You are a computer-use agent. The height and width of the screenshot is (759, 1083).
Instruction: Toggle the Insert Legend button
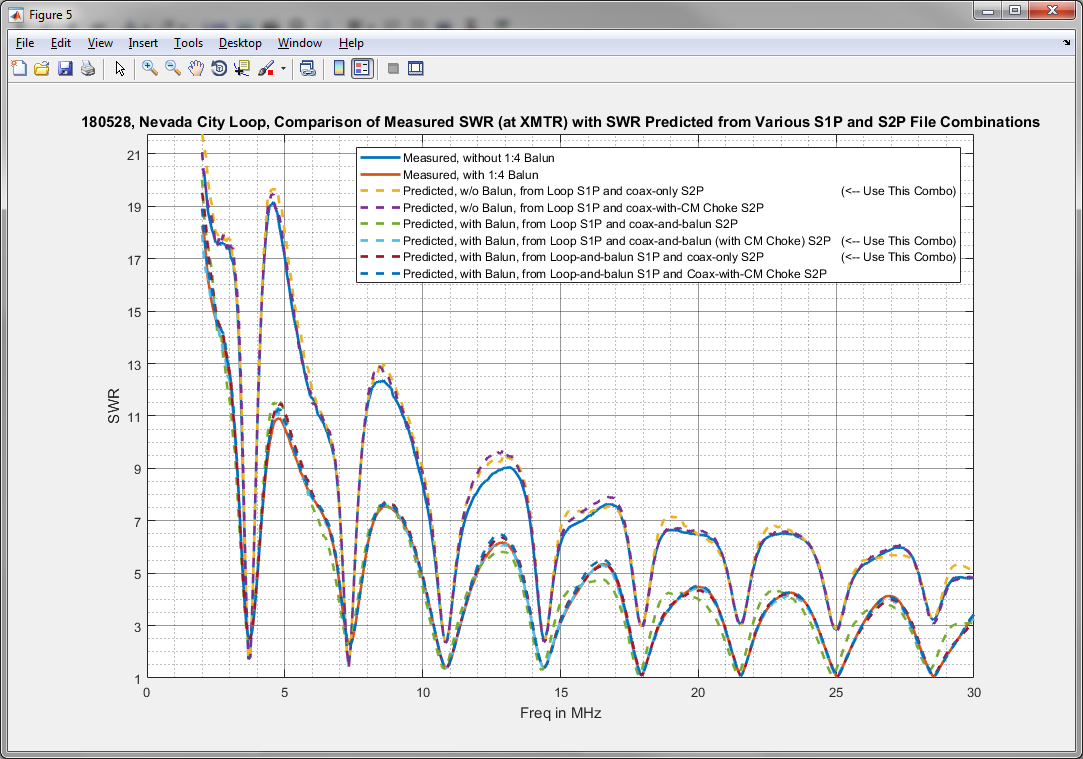(363, 68)
